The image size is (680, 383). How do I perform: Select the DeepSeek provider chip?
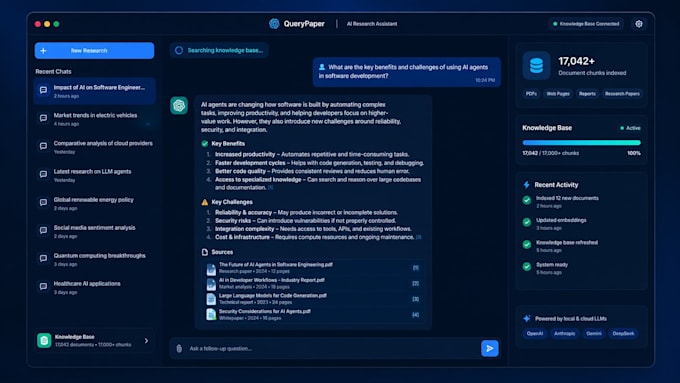point(623,334)
